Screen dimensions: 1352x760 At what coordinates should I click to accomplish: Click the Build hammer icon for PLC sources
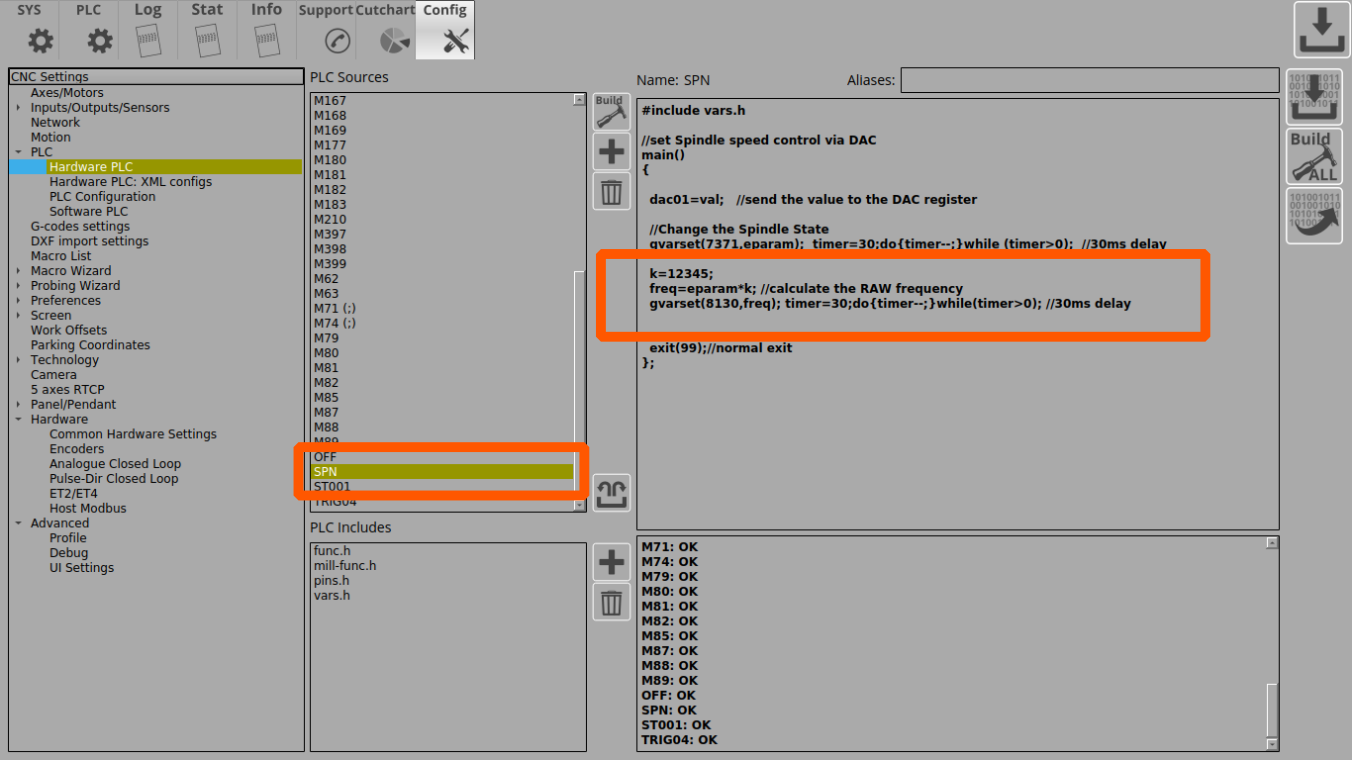click(x=611, y=112)
